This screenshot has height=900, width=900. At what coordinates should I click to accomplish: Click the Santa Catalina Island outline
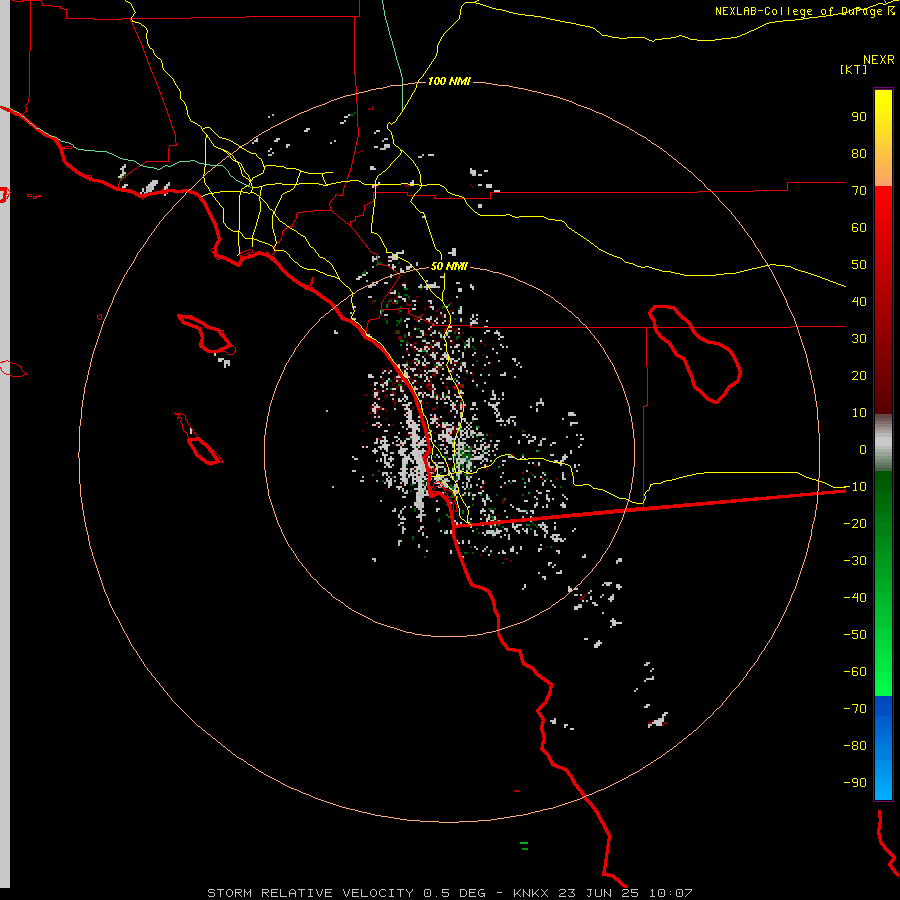(207, 333)
